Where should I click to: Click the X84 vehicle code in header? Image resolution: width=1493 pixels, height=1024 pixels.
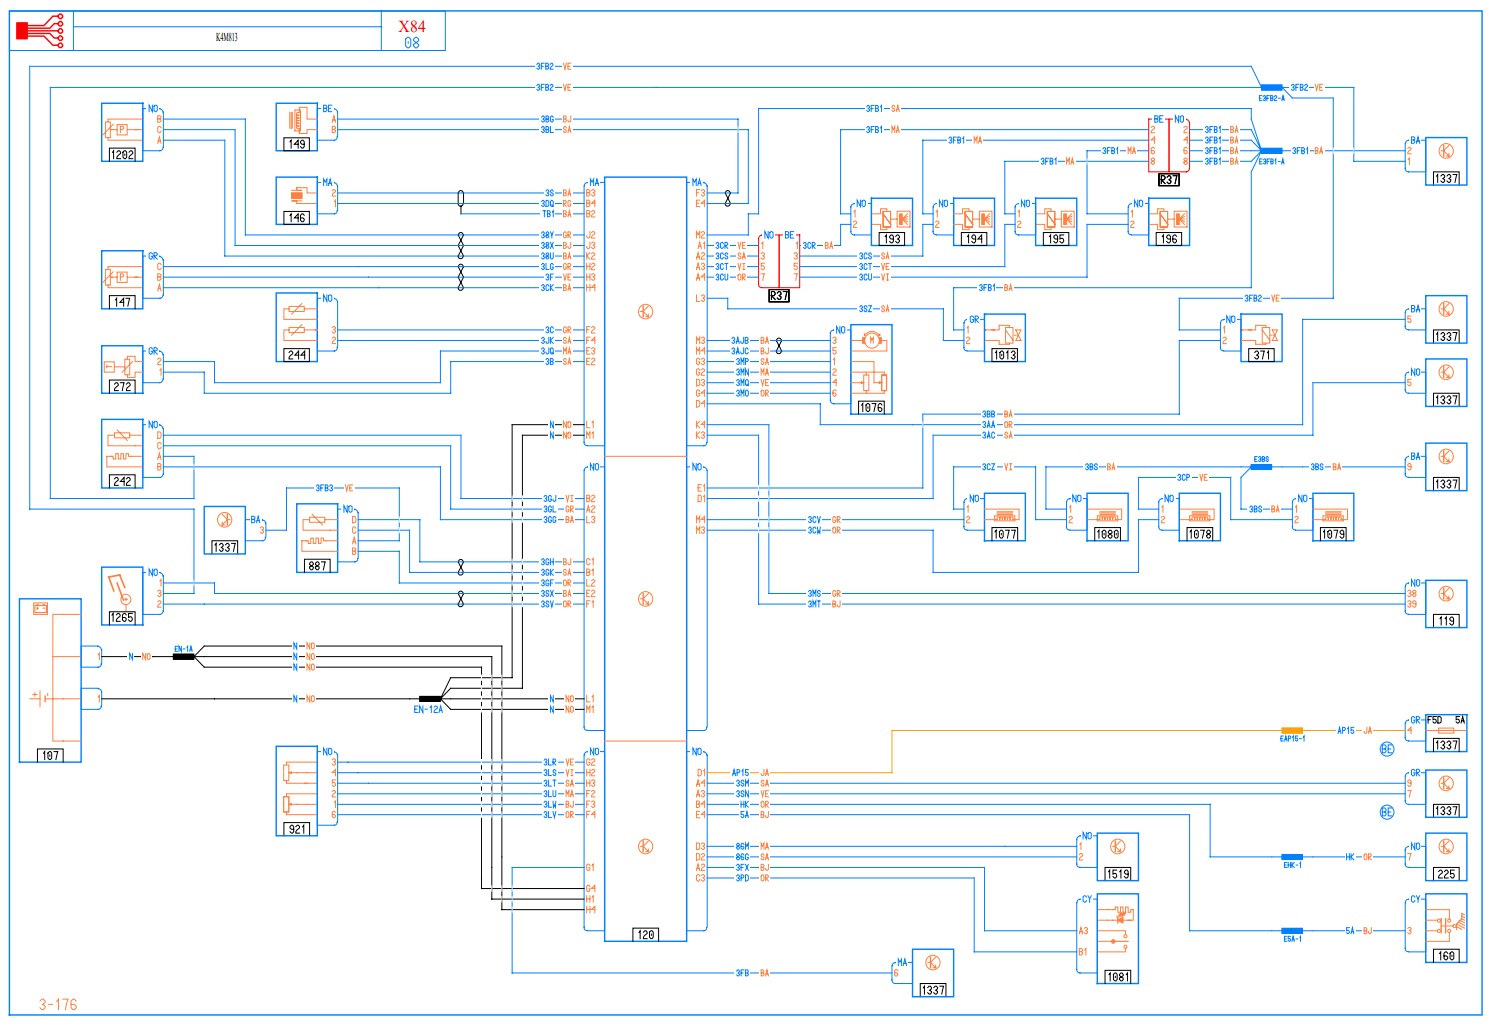point(412,27)
